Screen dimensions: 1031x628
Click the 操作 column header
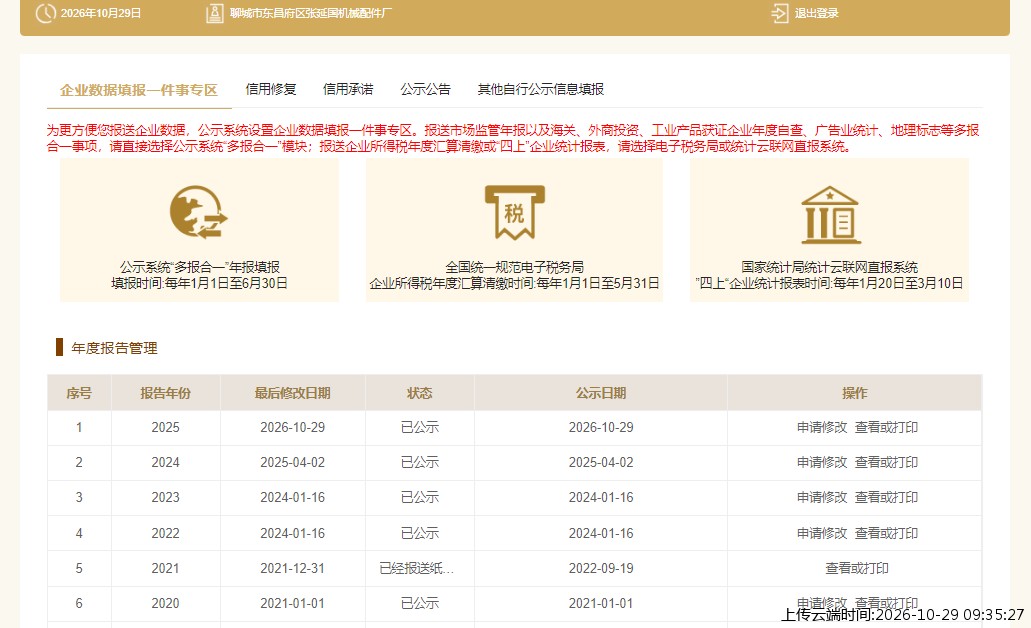(855, 393)
